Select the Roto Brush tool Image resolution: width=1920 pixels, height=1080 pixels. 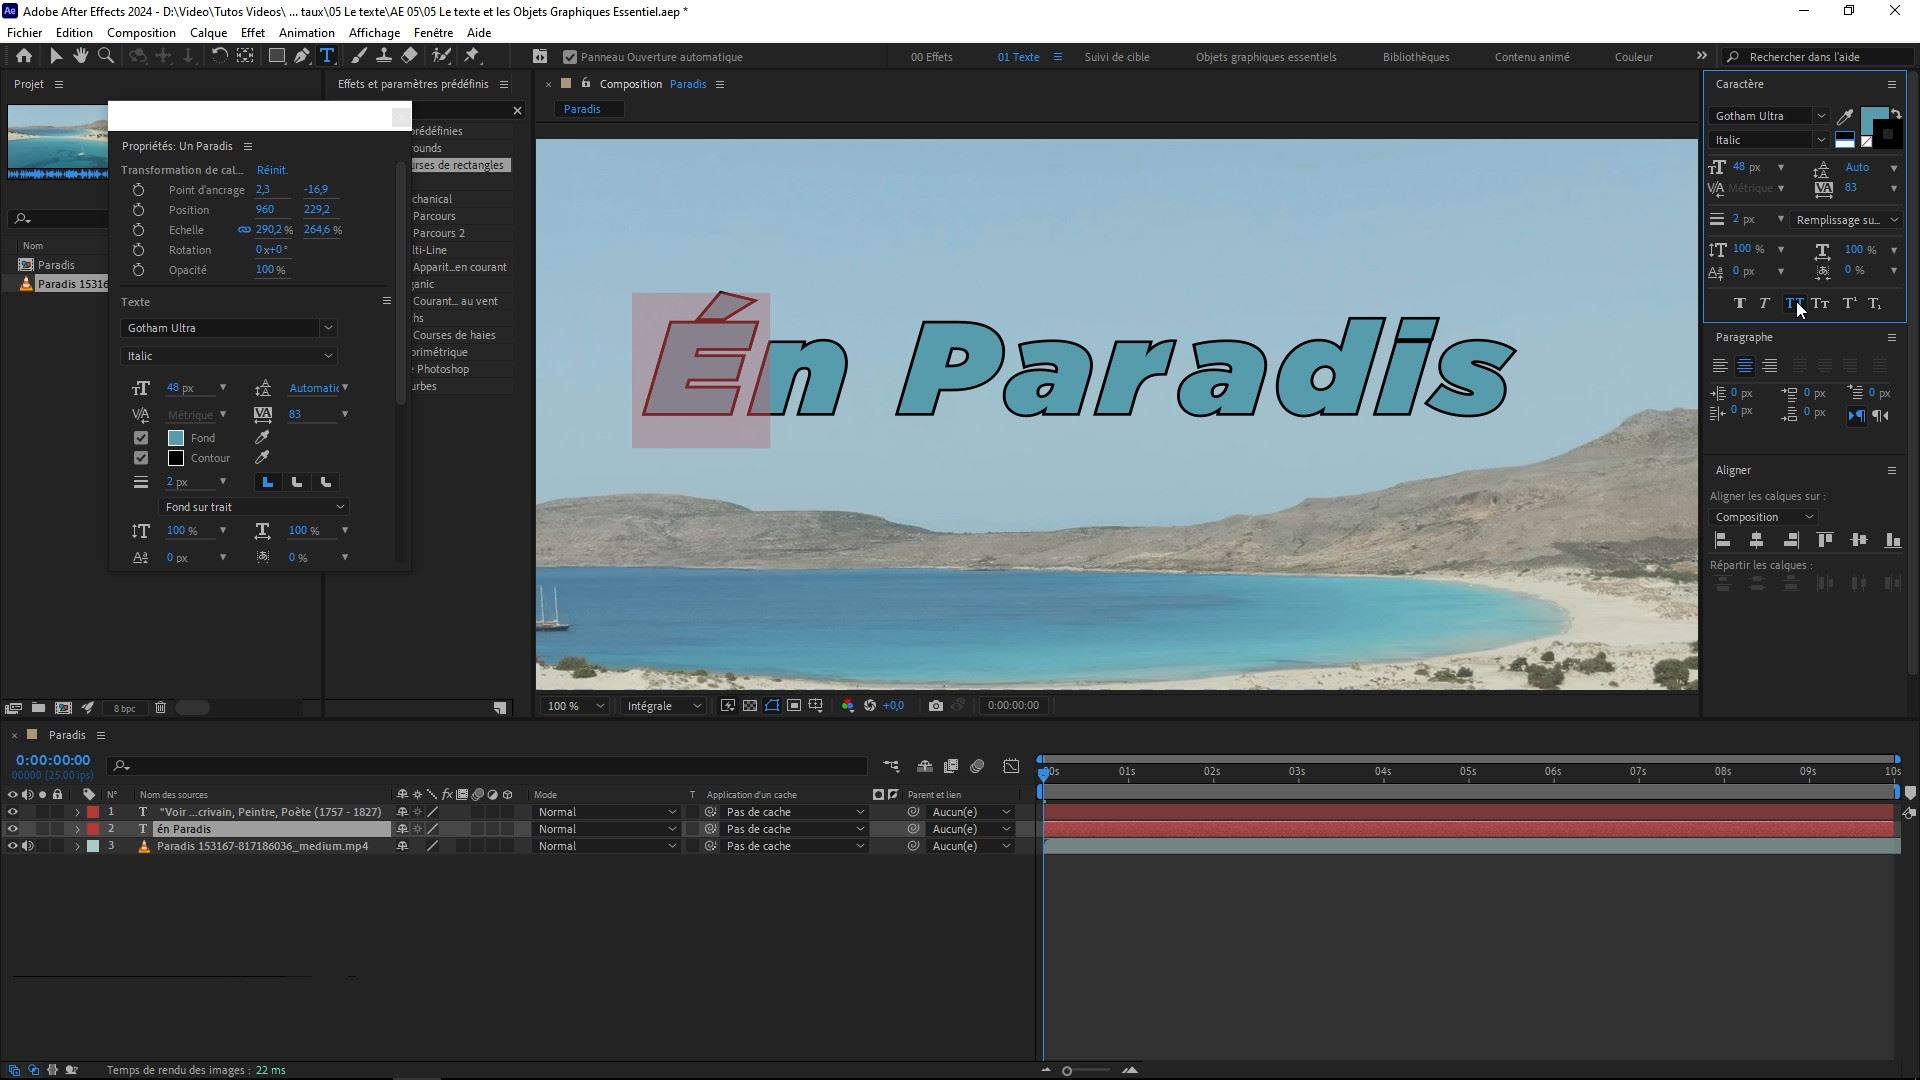441,56
